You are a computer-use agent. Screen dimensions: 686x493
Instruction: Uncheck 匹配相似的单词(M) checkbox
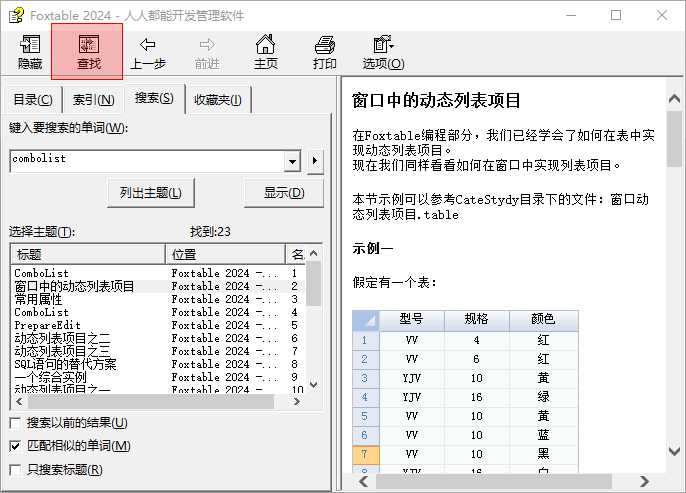pyautogui.click(x=15, y=446)
